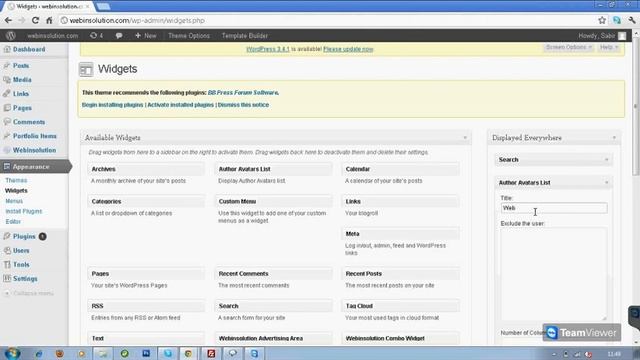Click the Exclude the user text area
This screenshot has height=360, width=640.
(x=553, y=274)
